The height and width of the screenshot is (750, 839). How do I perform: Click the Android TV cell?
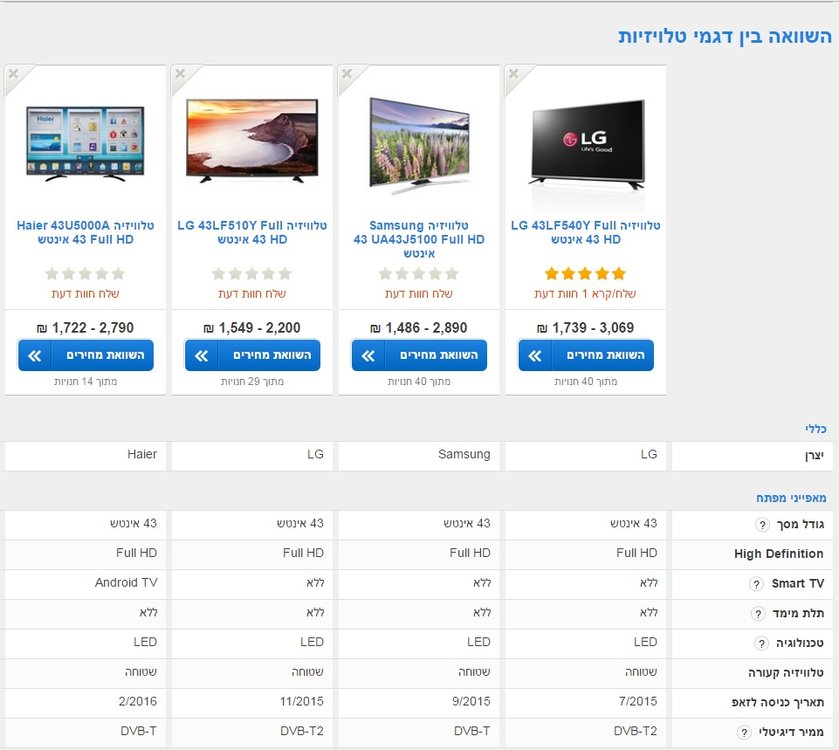click(x=86, y=583)
